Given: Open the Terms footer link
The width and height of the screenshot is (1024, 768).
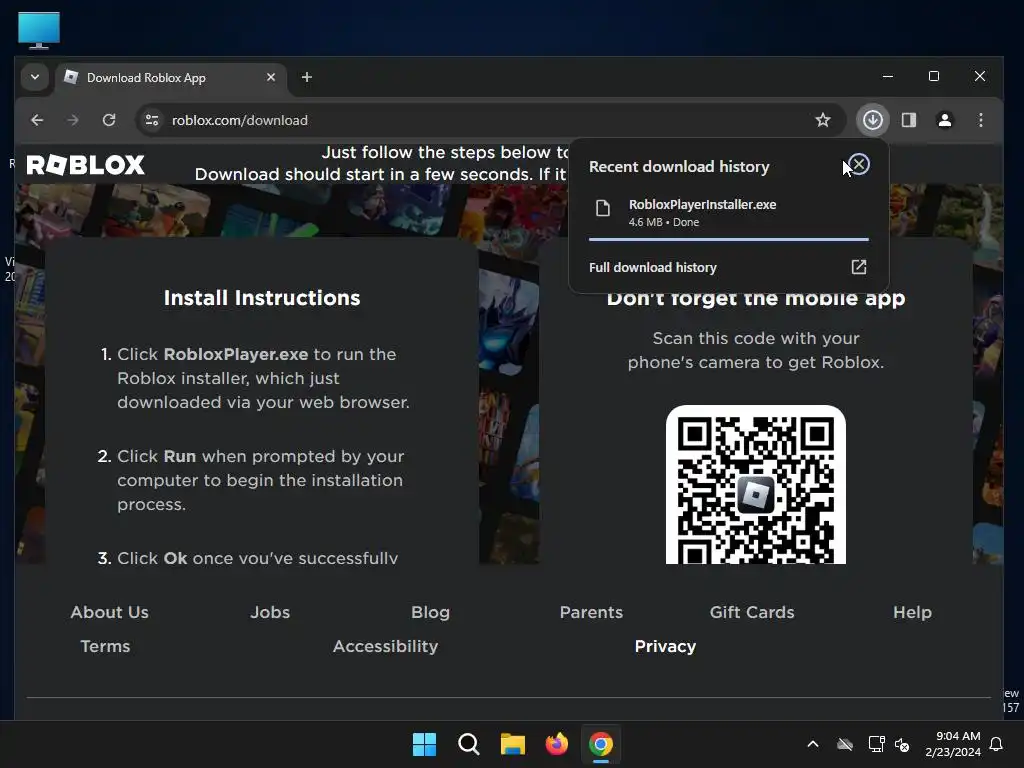Looking at the screenshot, I should tap(105, 647).
